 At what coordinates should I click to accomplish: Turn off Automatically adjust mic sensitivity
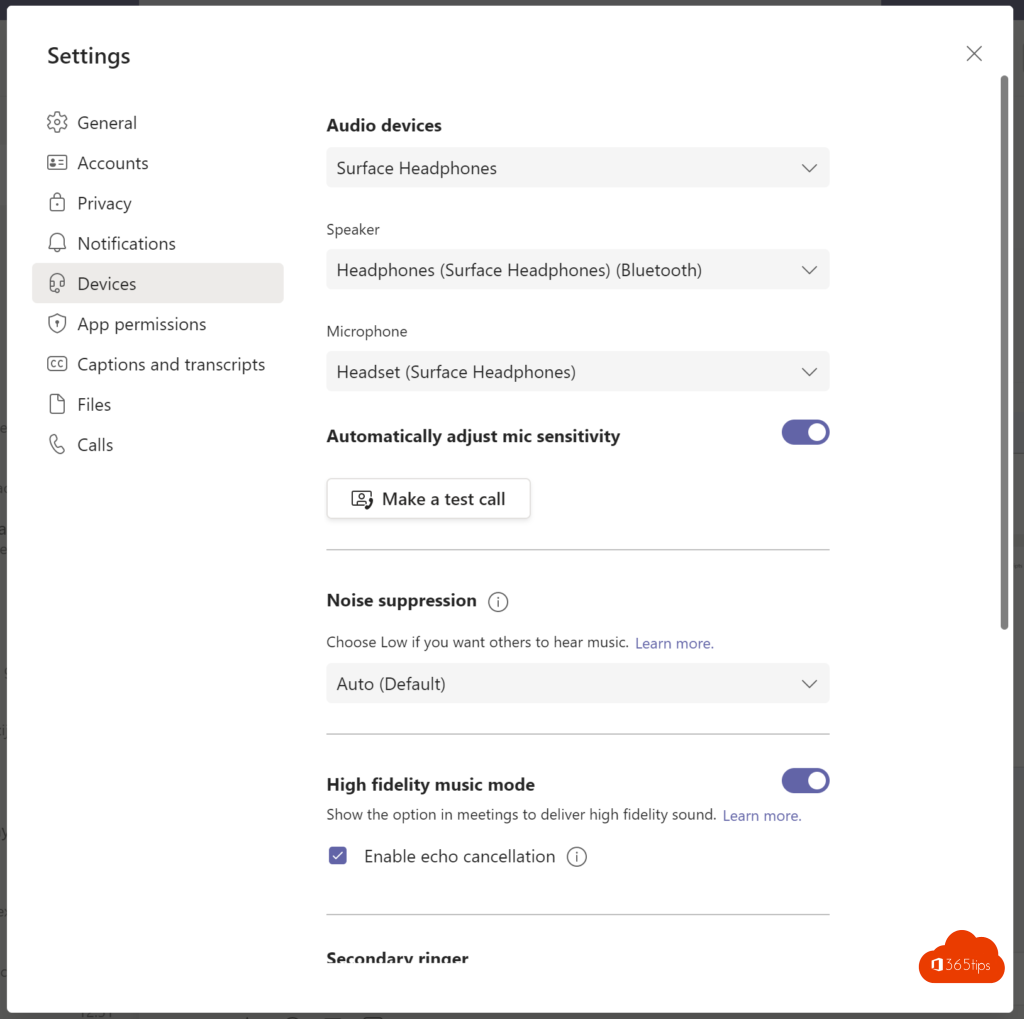click(805, 432)
